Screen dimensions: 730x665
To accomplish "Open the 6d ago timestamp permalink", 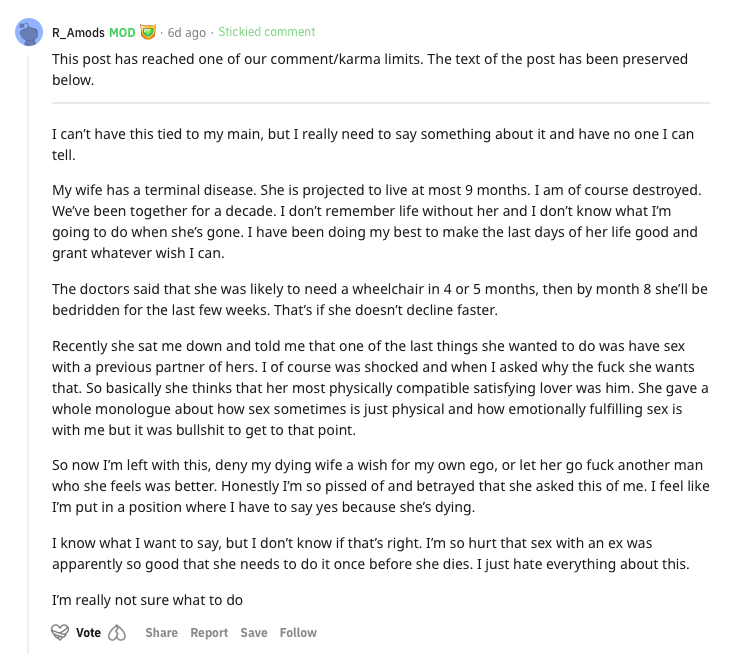I will 187,33.
